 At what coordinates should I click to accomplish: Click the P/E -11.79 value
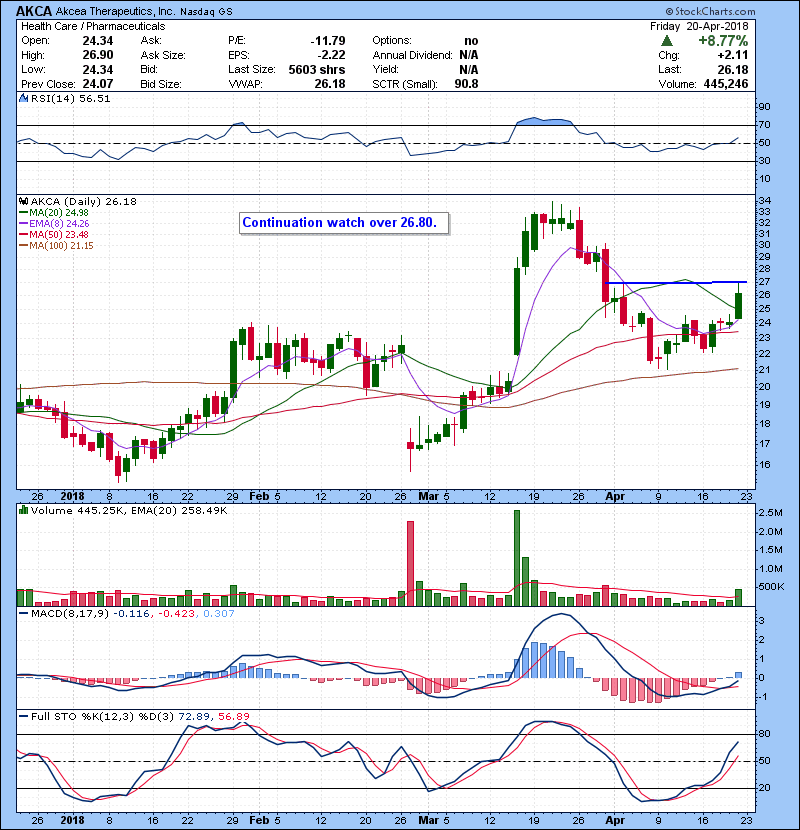[x=328, y=41]
